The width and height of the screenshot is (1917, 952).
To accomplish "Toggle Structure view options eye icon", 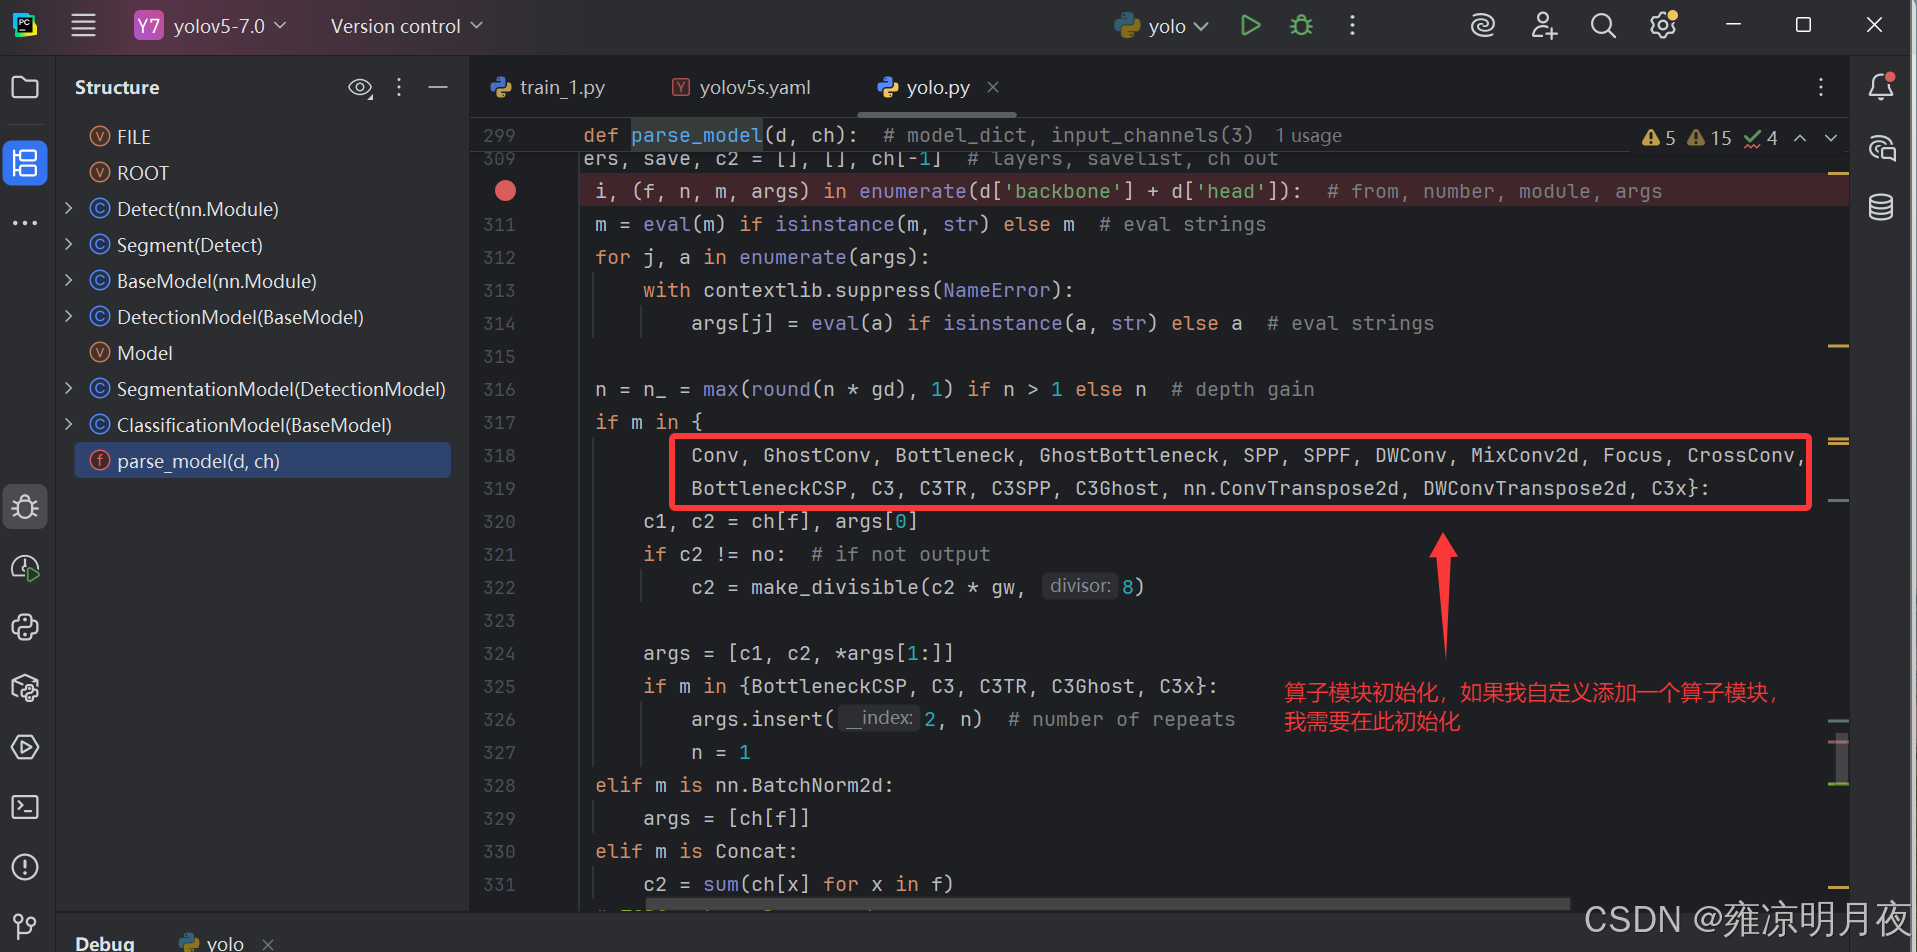I will click(x=360, y=88).
